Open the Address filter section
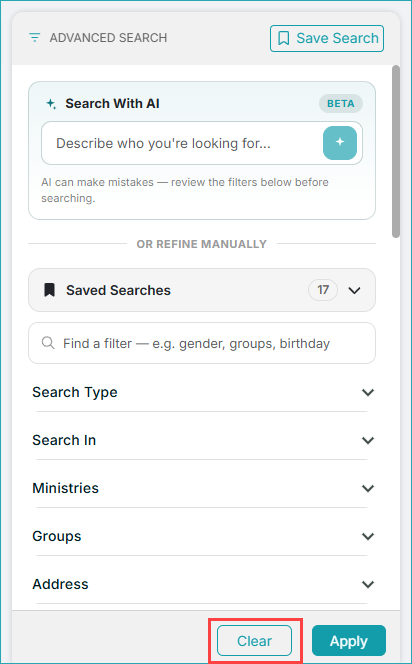The image size is (412, 664). click(202, 584)
